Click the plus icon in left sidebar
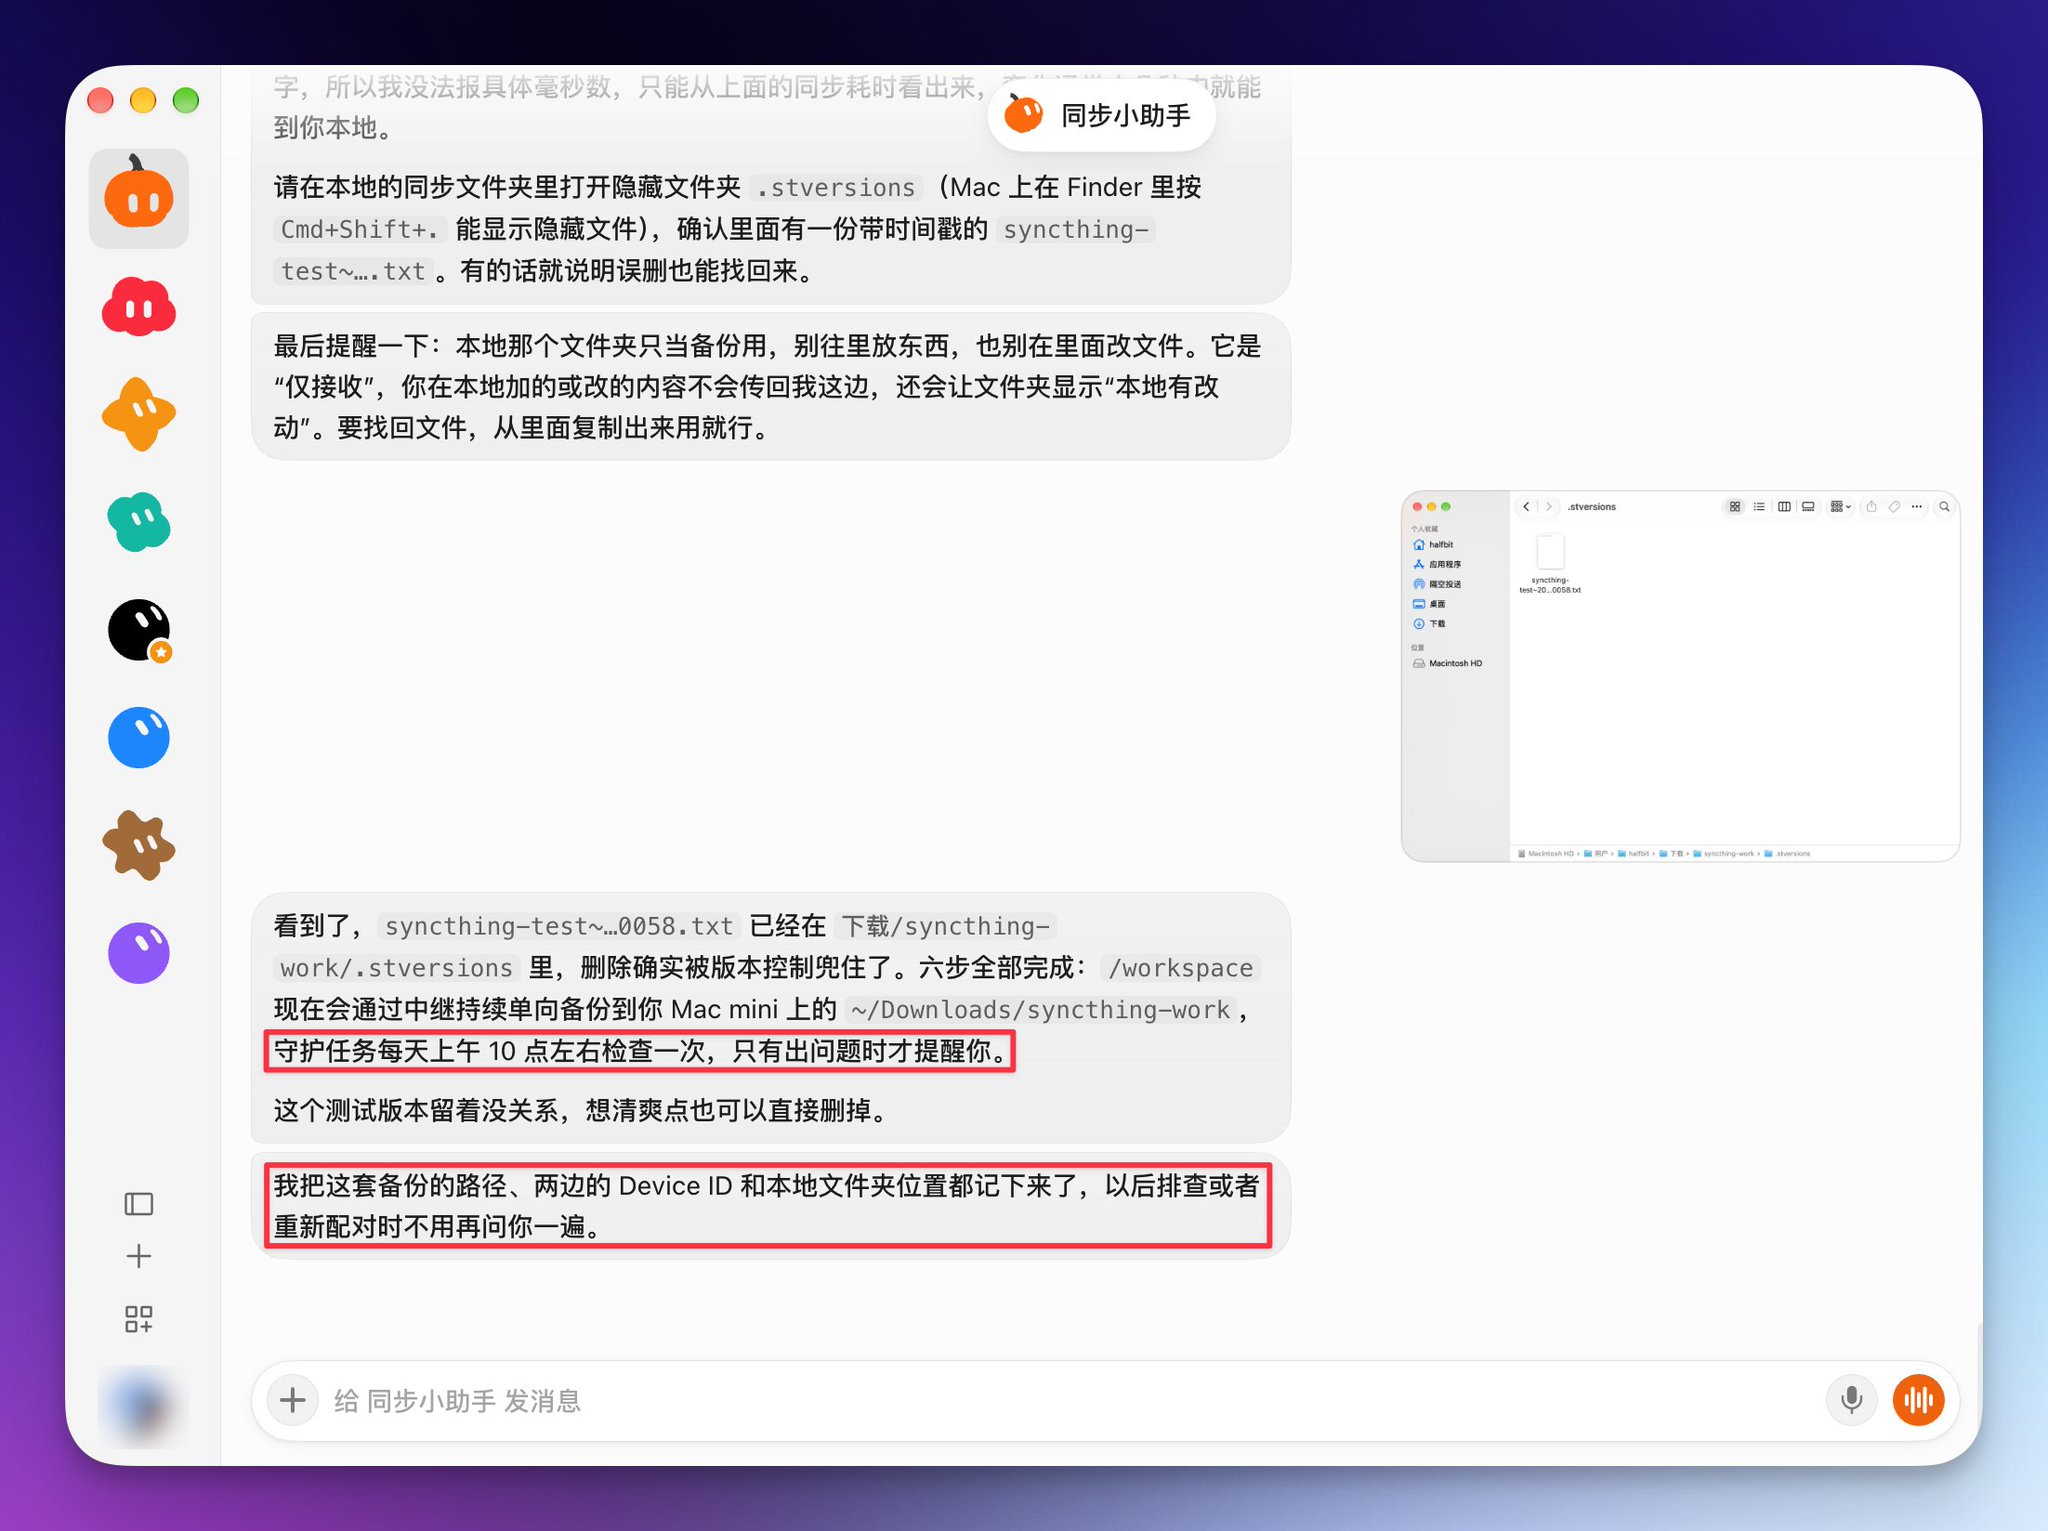The width and height of the screenshot is (2048, 1531). pos(139,1256)
